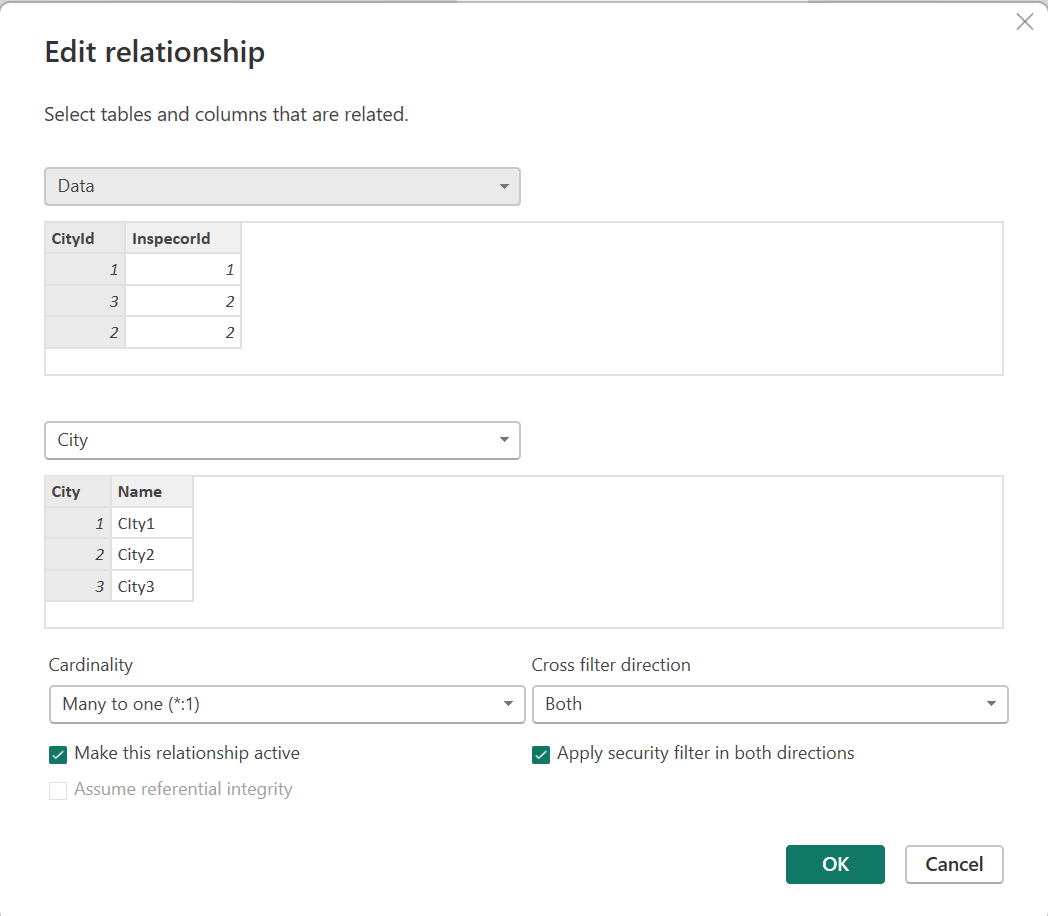The height and width of the screenshot is (916, 1048).
Task: Select the City column header in City table
Action: (x=64, y=491)
